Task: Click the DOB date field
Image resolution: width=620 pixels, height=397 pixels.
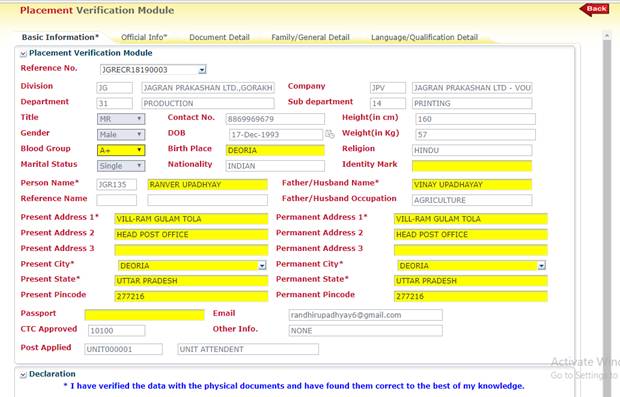Action: click(x=276, y=134)
